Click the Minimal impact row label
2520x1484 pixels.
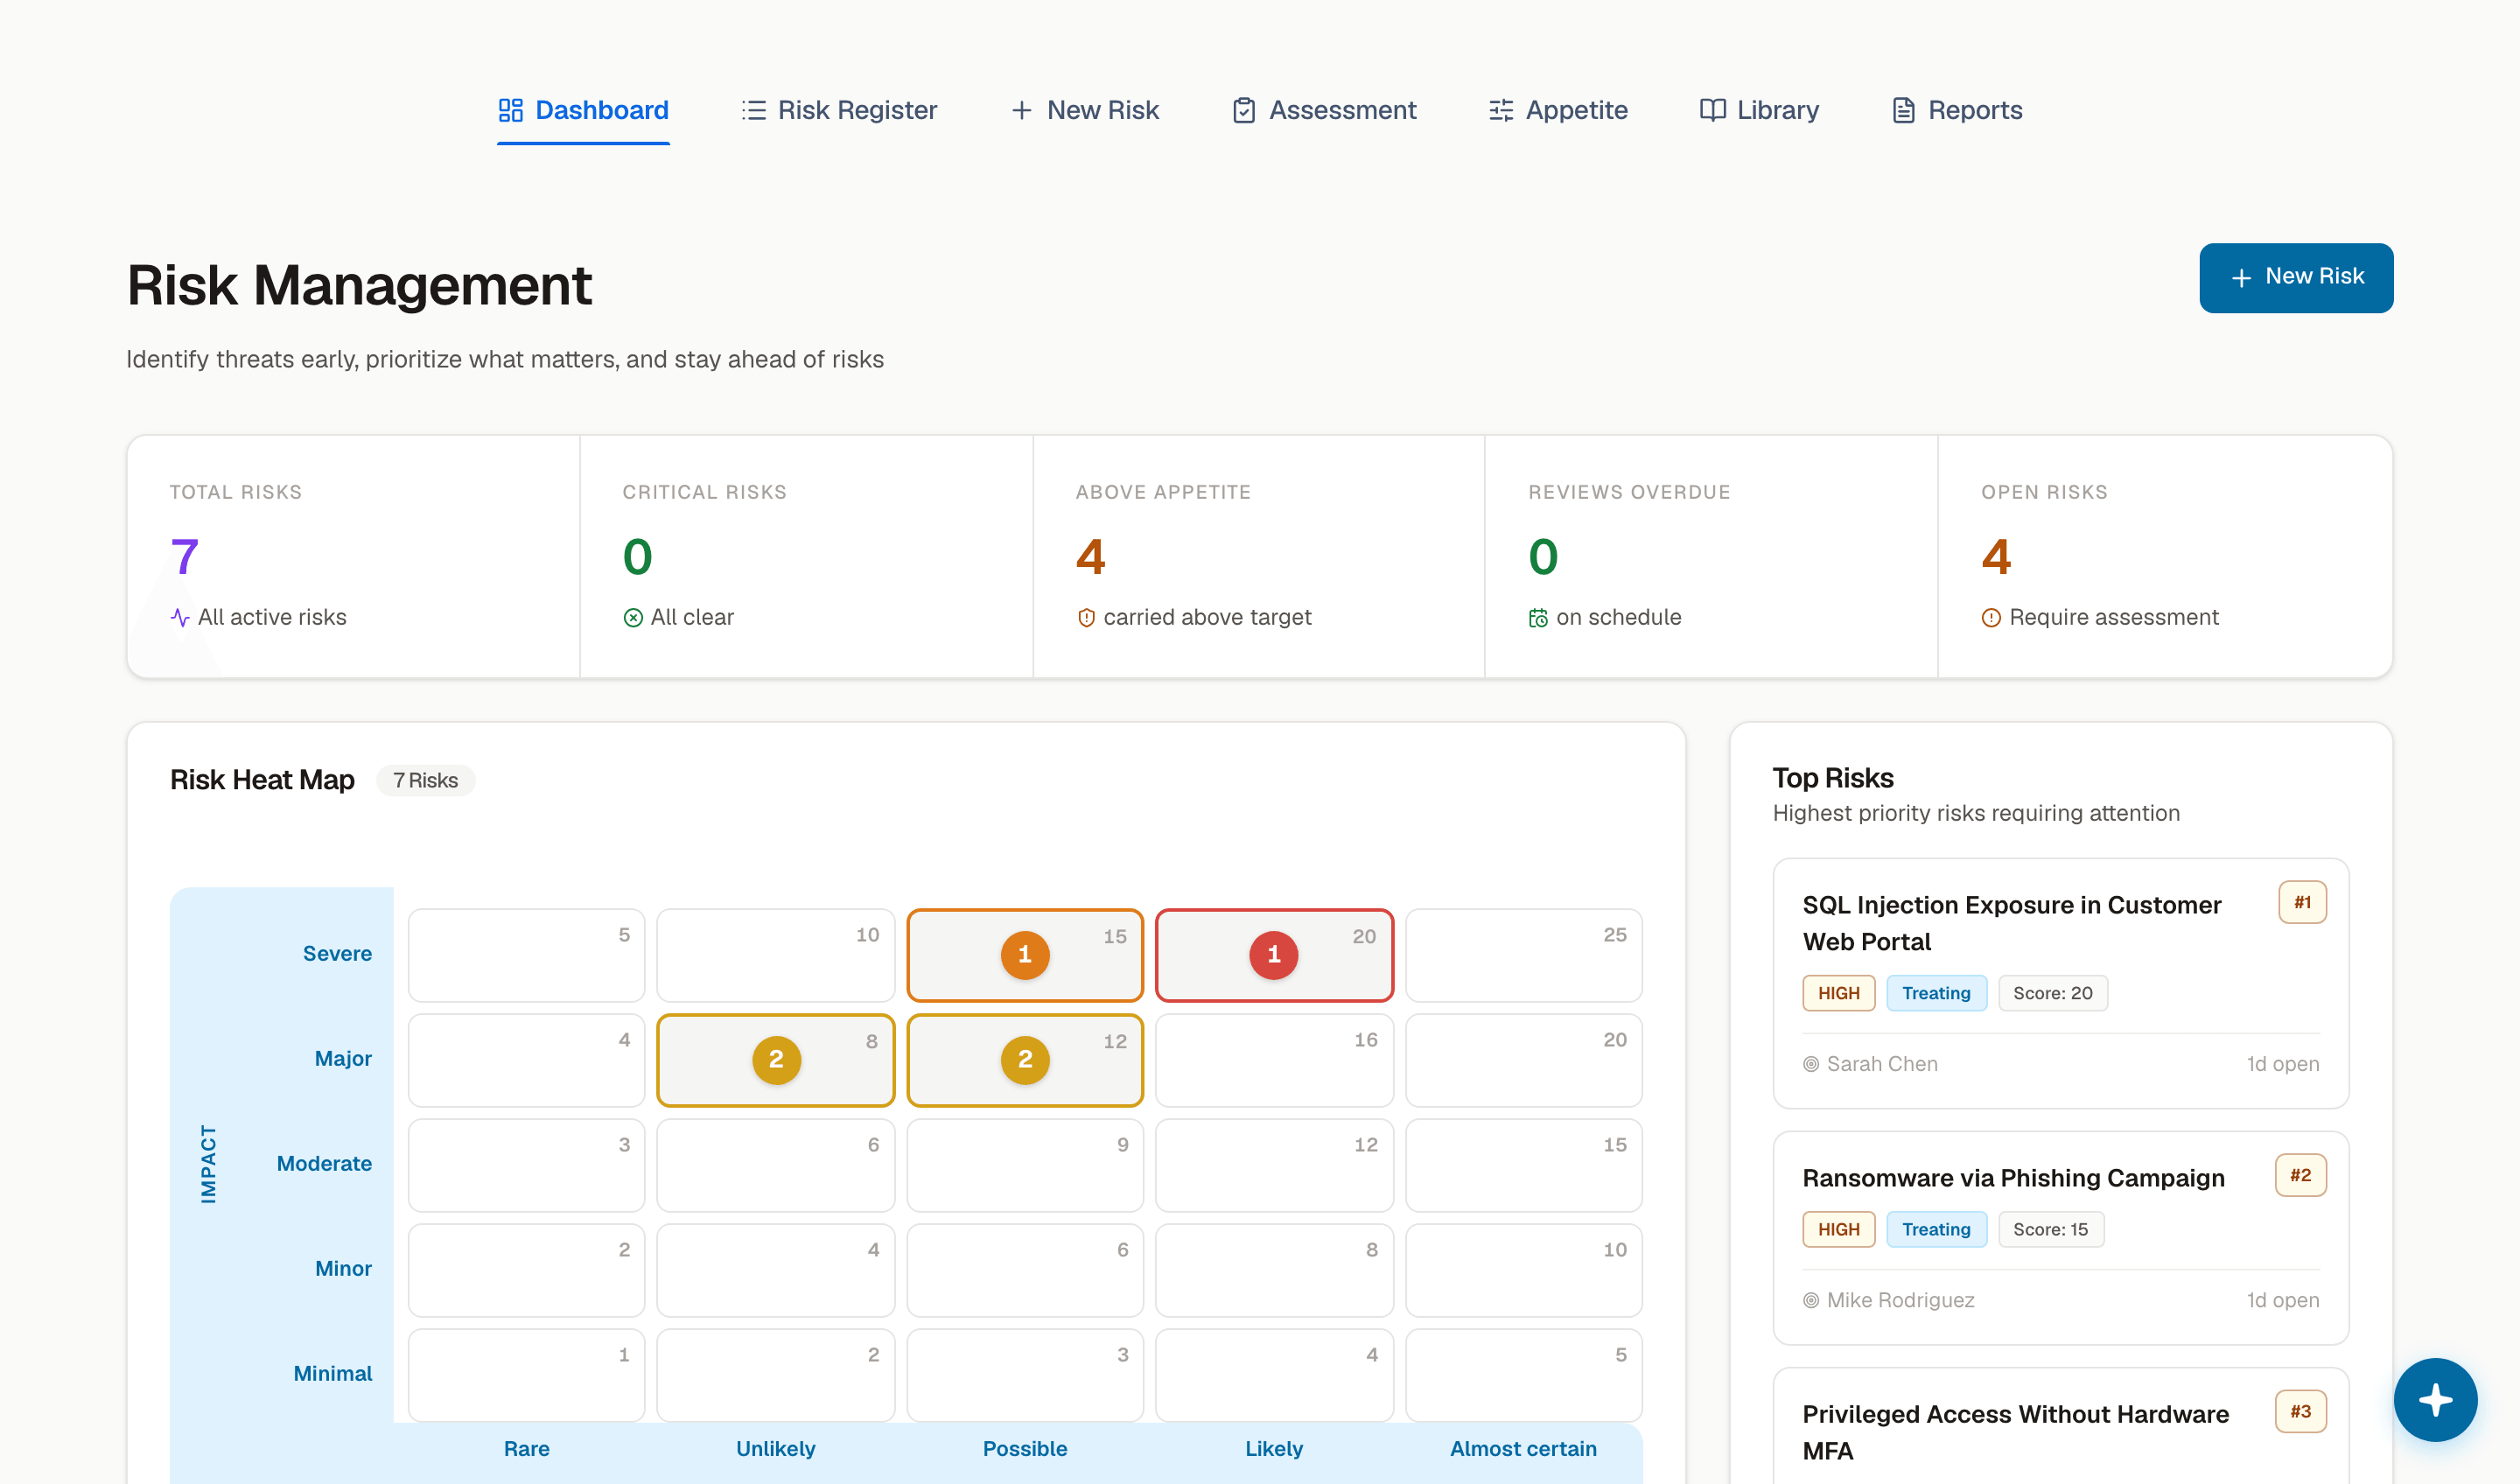point(332,1374)
